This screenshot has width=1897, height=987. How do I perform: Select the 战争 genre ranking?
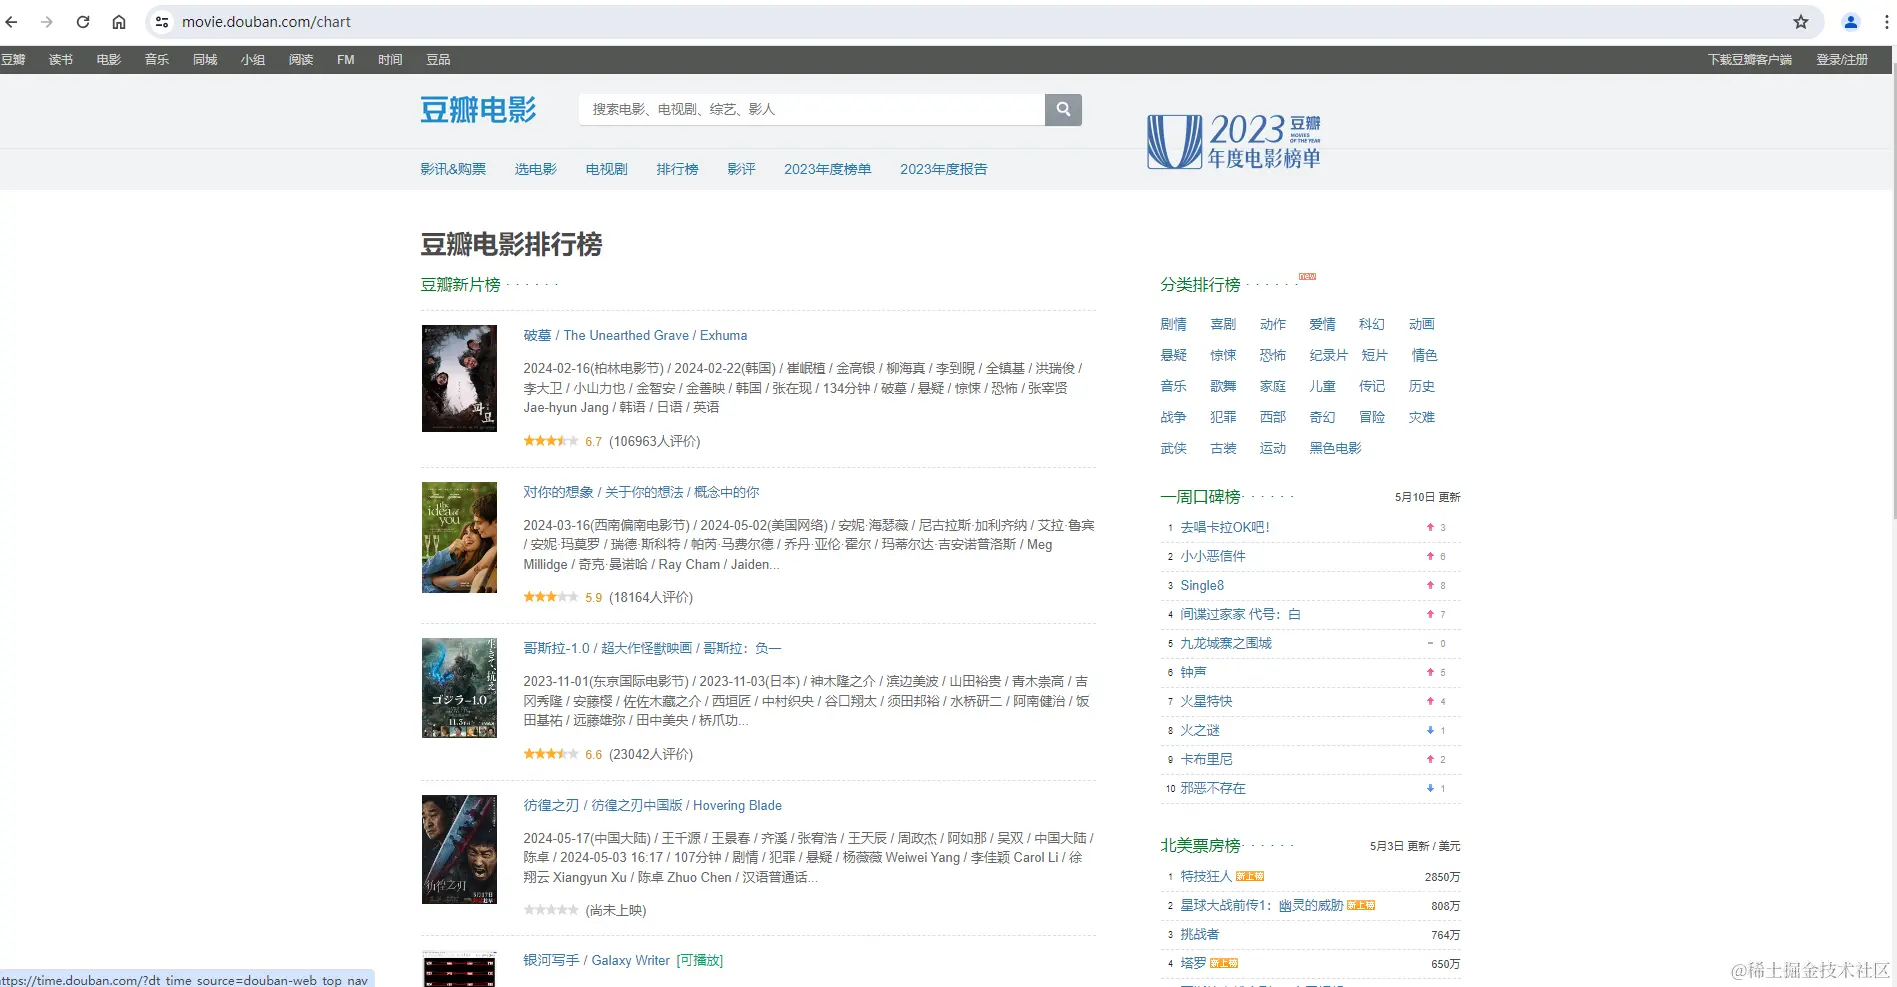(x=1174, y=417)
